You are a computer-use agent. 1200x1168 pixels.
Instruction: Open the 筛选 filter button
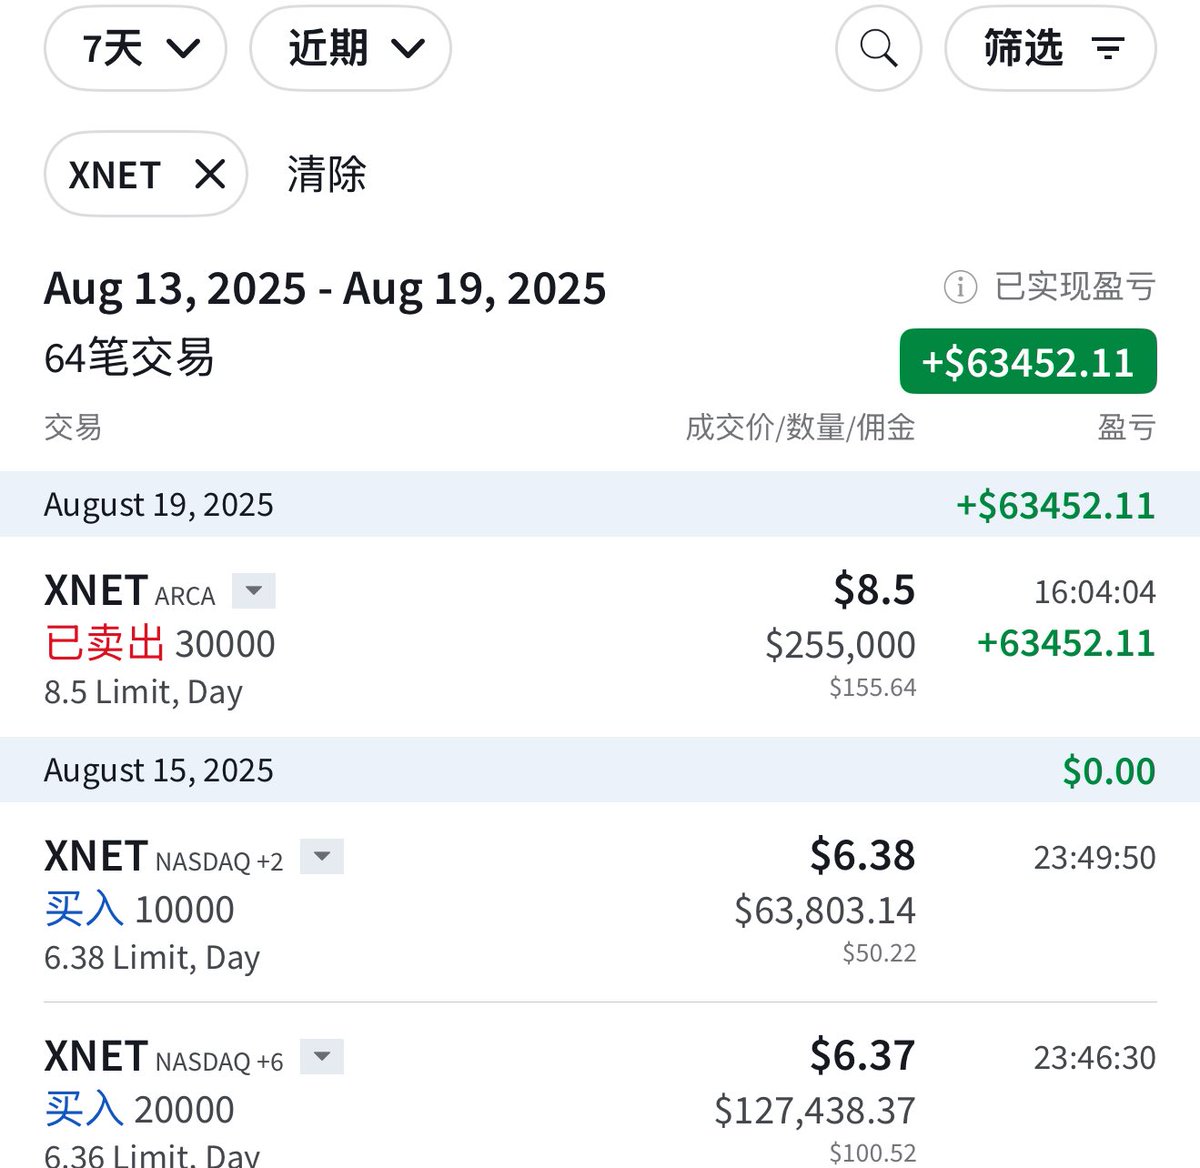point(1050,48)
